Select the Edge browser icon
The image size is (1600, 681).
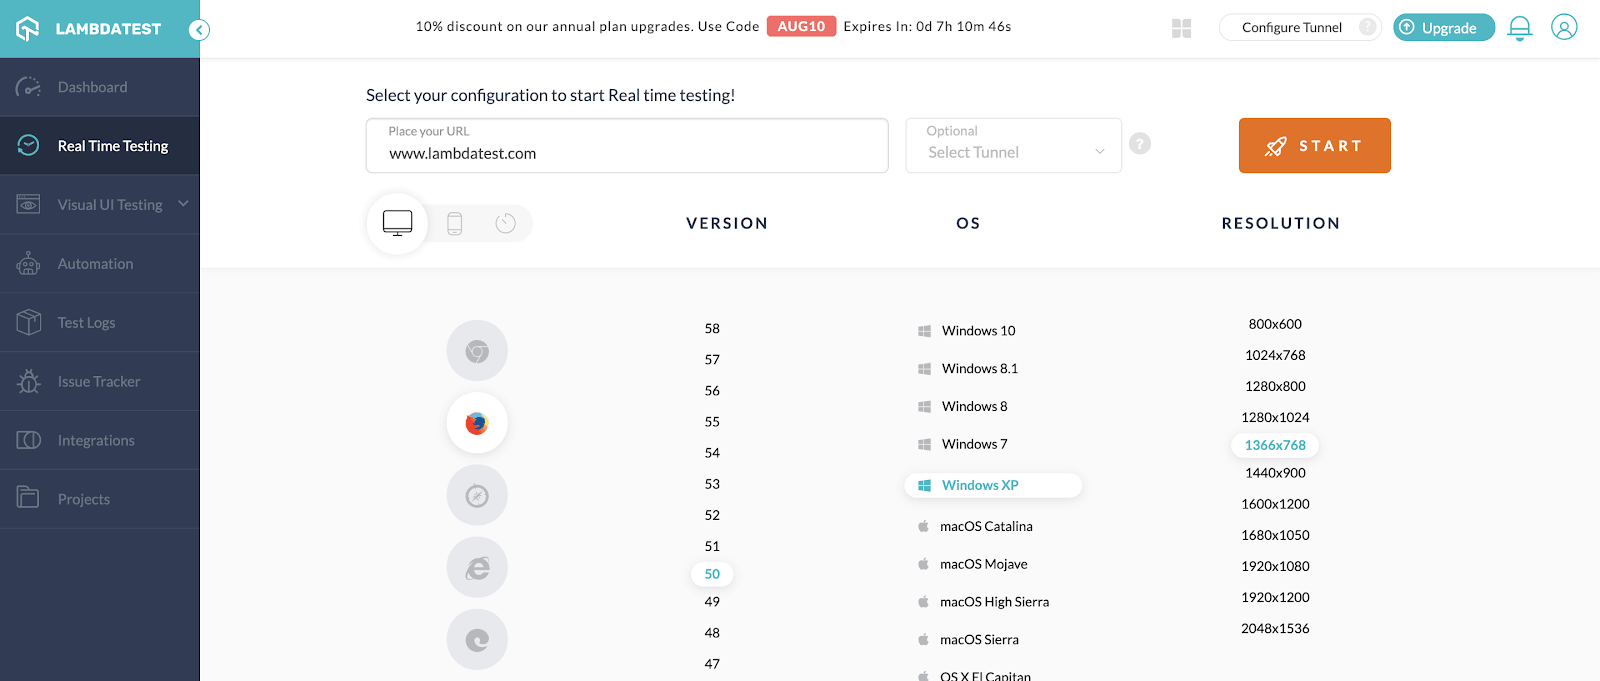pos(477,639)
